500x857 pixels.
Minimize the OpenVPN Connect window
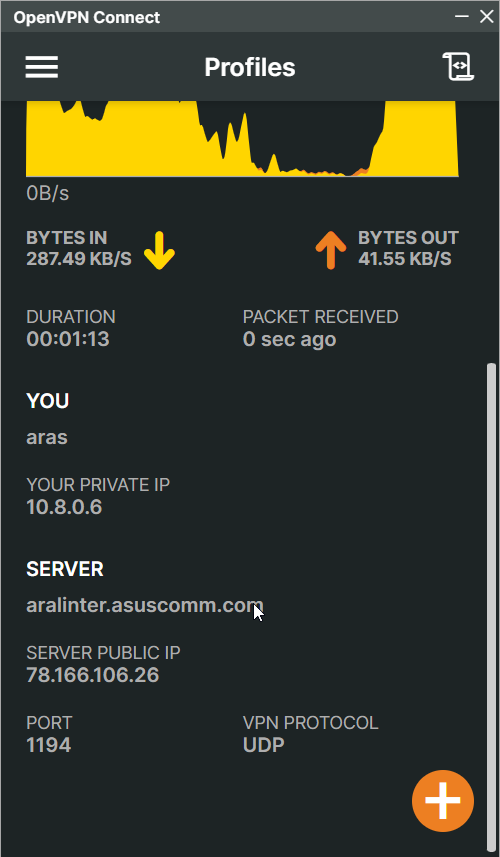(x=462, y=16)
